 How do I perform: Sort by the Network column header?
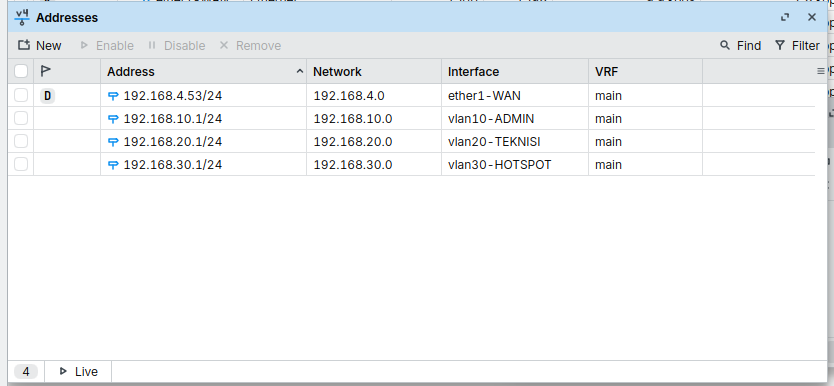click(374, 71)
